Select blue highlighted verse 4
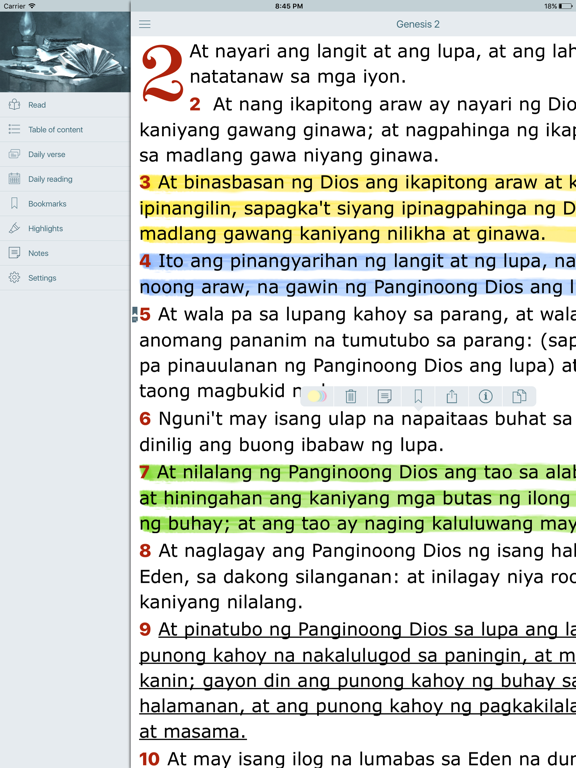Image resolution: width=576 pixels, height=768 pixels. click(x=358, y=273)
